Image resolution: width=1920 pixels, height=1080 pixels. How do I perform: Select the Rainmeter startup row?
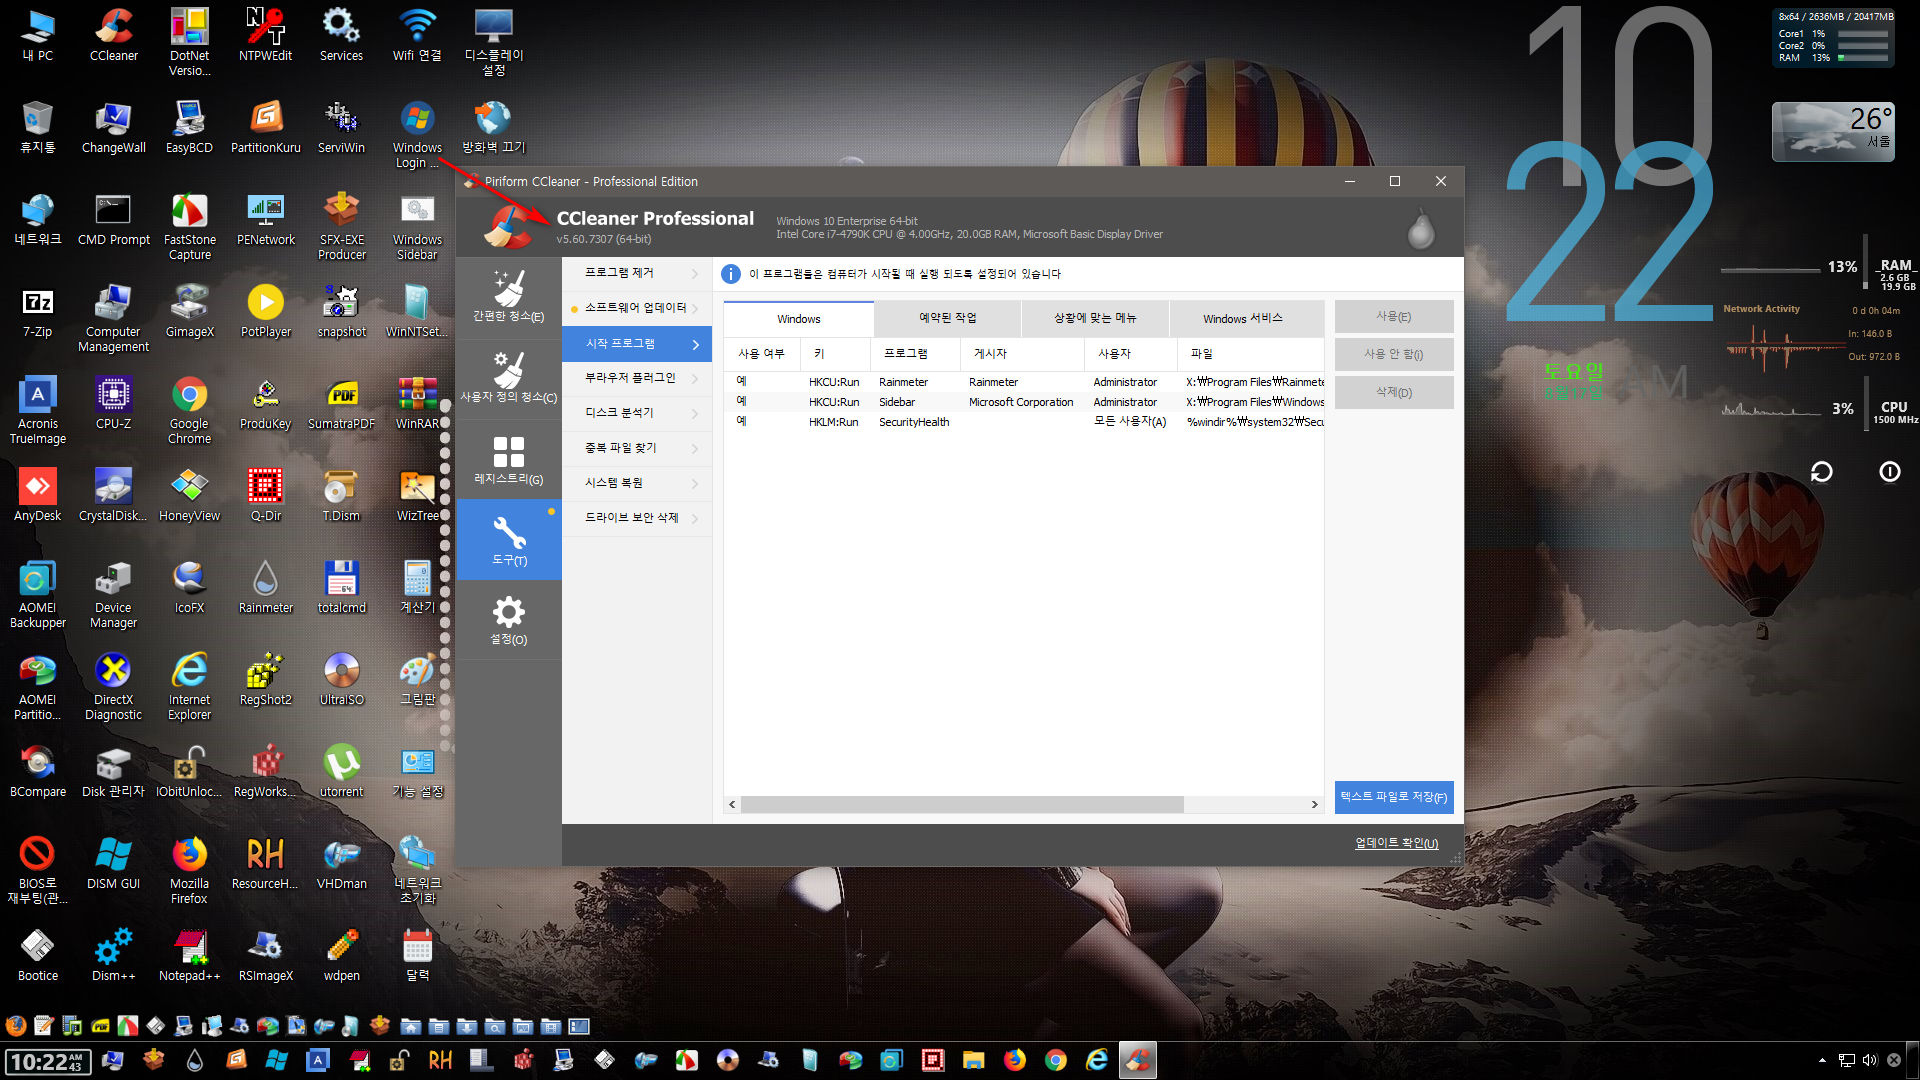[1024, 382]
